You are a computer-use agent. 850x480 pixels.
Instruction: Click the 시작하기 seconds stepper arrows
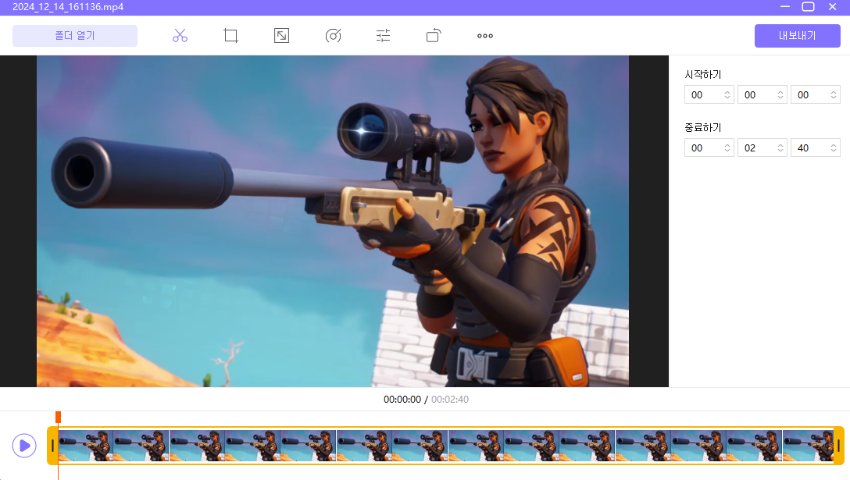pos(831,95)
